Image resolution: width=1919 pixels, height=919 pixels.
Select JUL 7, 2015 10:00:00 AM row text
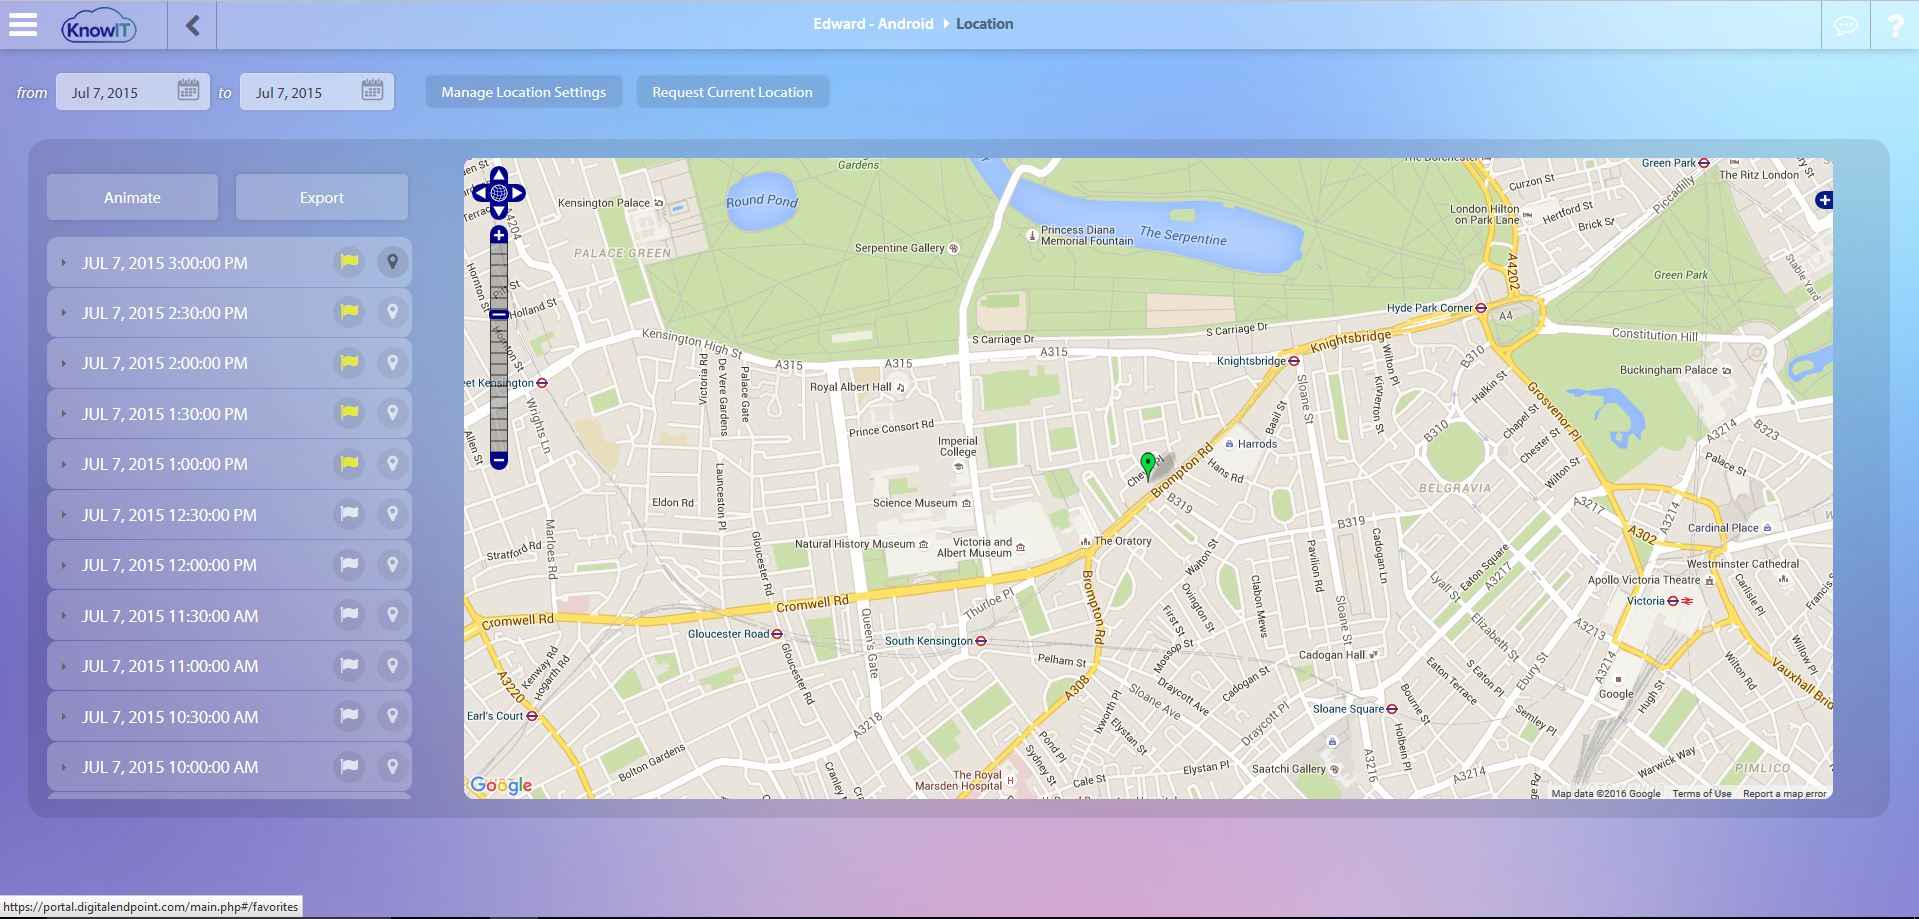click(x=170, y=767)
